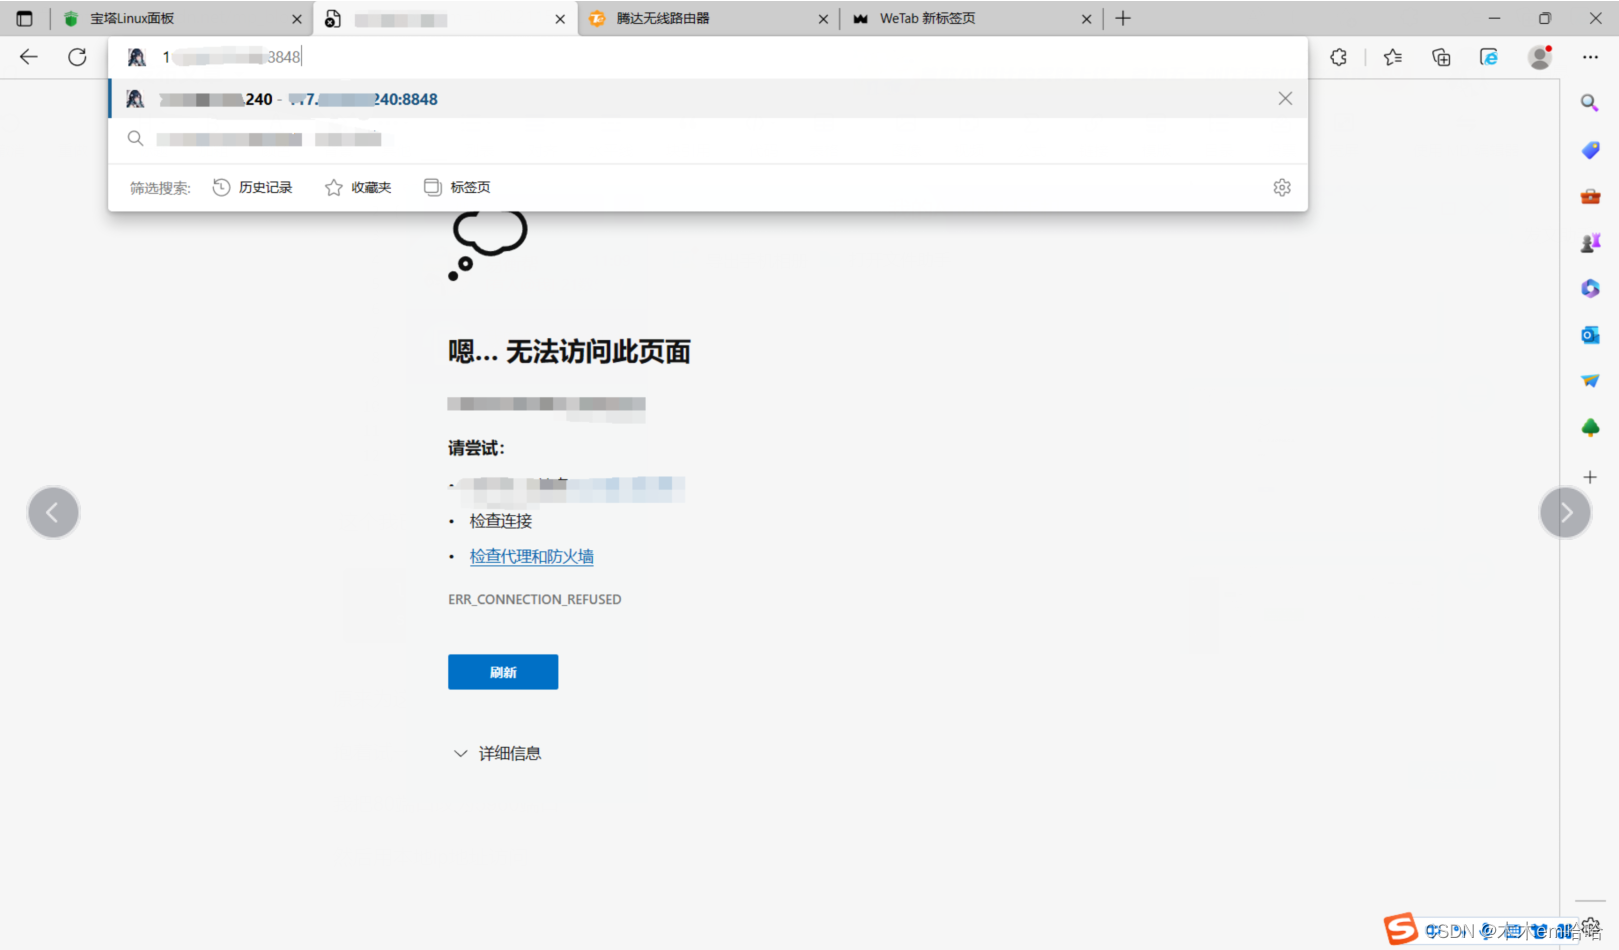Click the browser back arrow button

[29, 57]
